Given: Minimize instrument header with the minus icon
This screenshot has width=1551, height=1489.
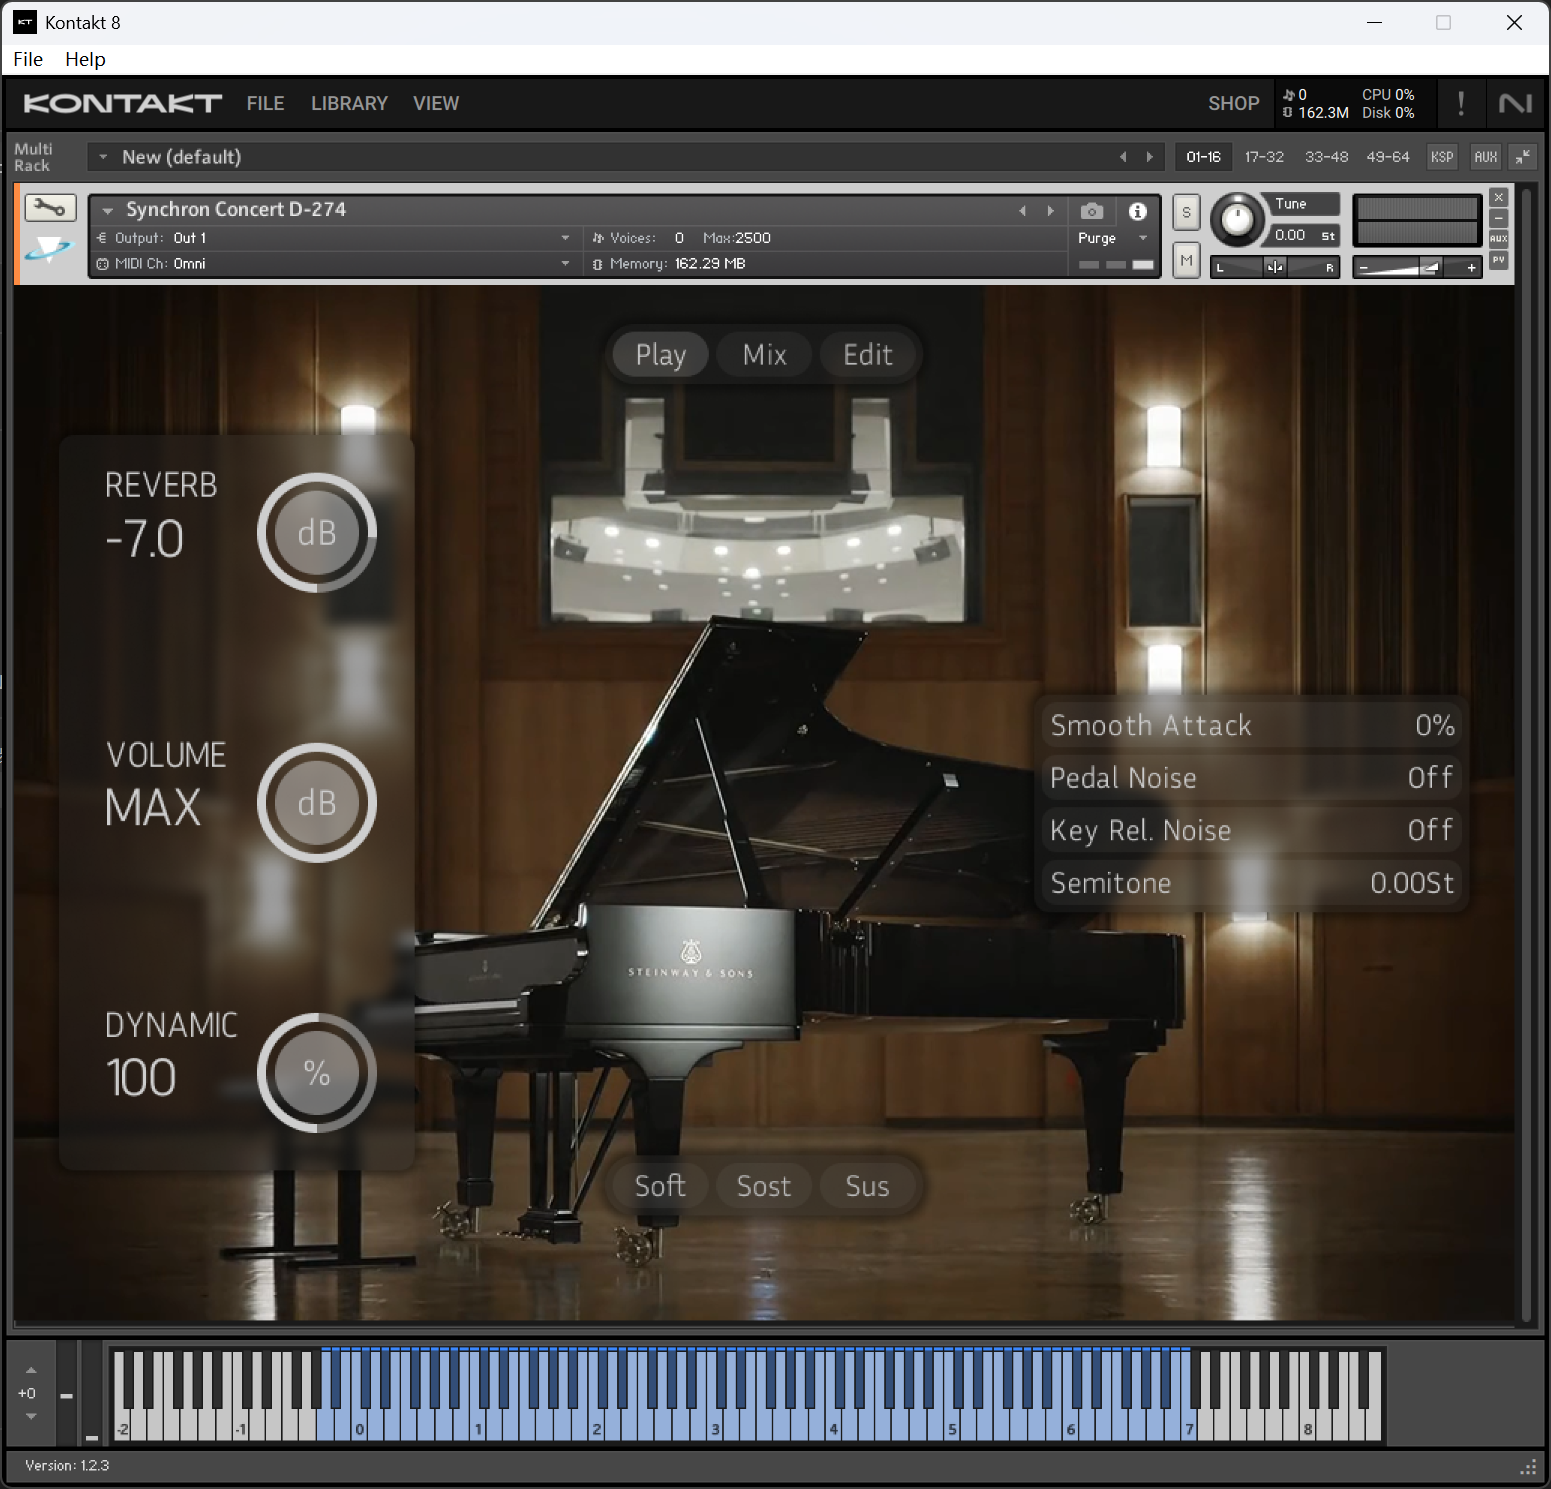Looking at the screenshot, I should (1498, 218).
